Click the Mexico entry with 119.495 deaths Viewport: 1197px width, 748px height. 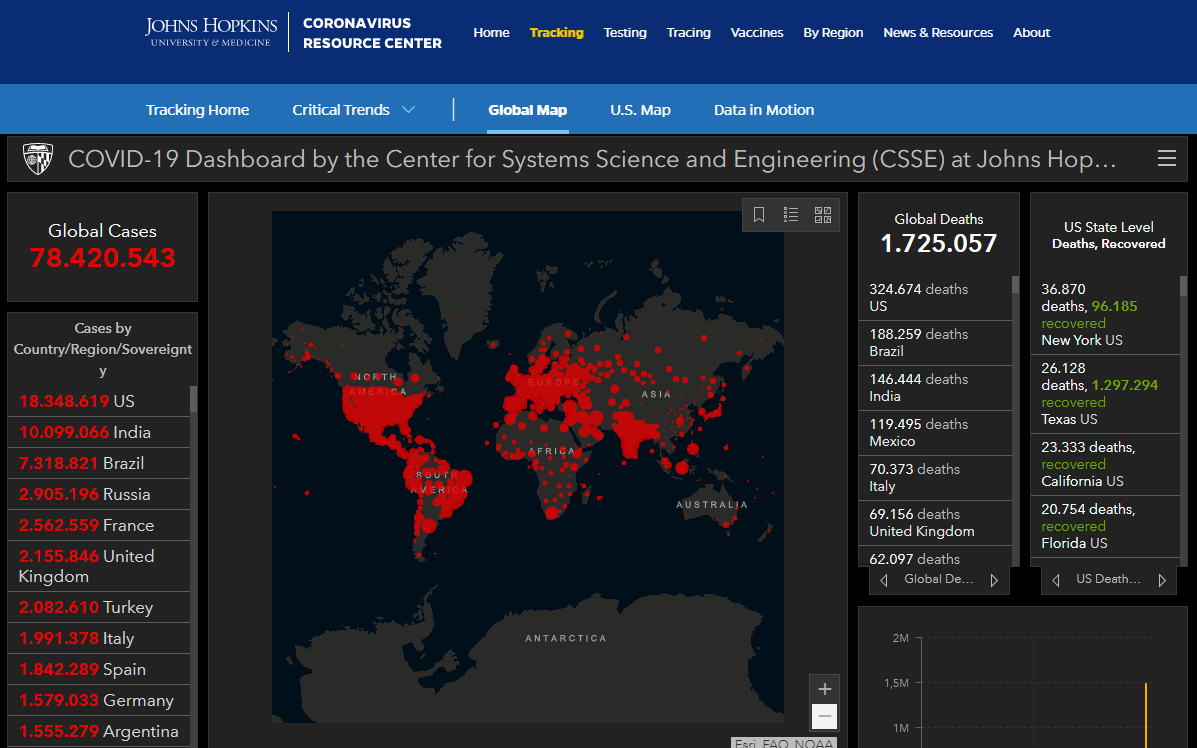pyautogui.click(x=935, y=433)
